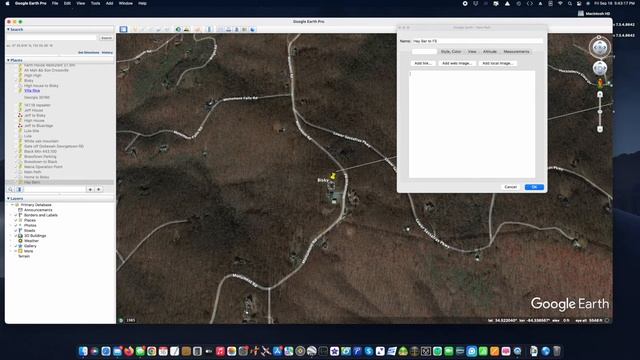The width and height of the screenshot is (640, 360).
Task: Collapse the Search panel
Action: coord(8,29)
